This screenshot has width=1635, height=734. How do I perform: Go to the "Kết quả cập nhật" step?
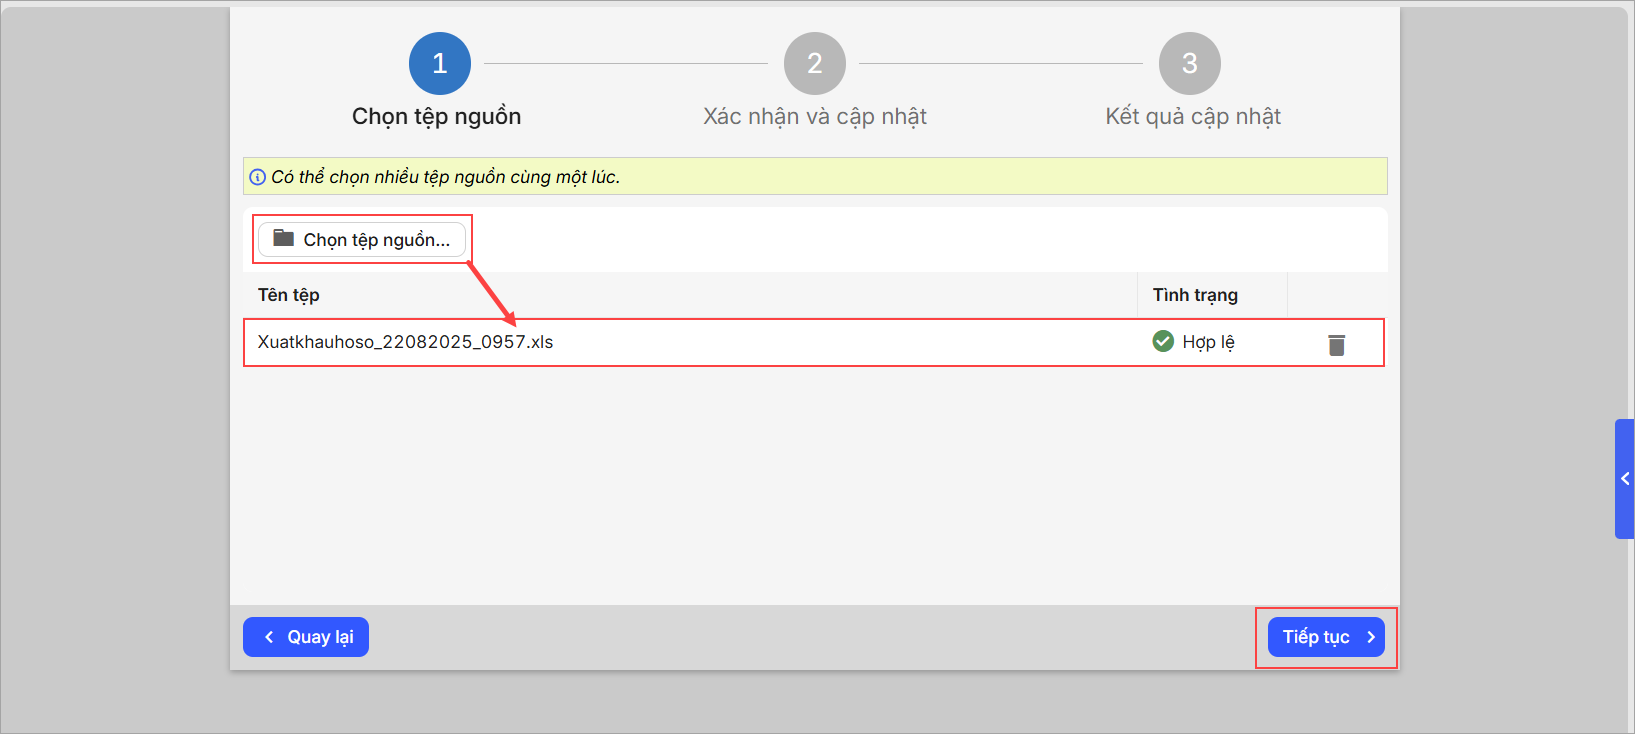[x=1192, y=117]
